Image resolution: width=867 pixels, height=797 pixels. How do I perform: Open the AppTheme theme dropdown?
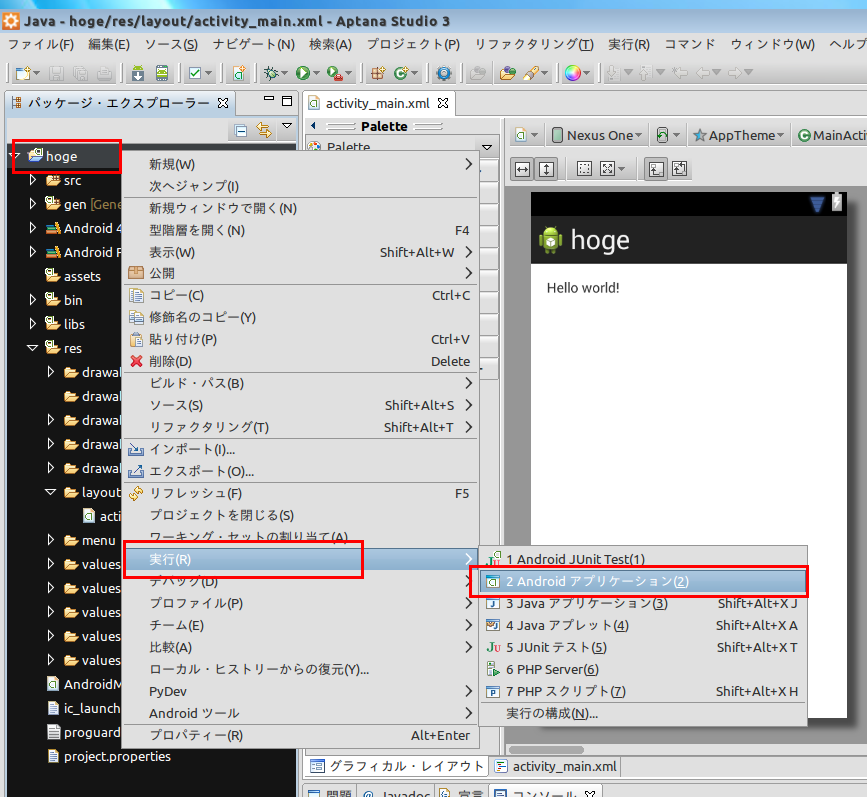tap(738, 136)
